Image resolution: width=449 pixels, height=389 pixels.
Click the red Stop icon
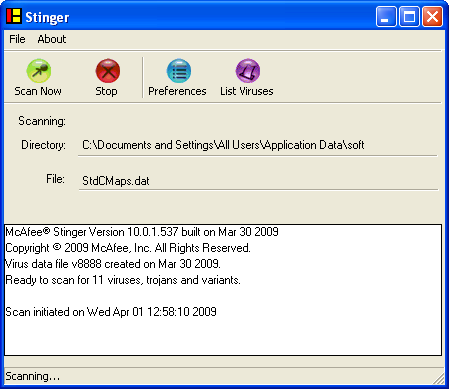(108, 71)
